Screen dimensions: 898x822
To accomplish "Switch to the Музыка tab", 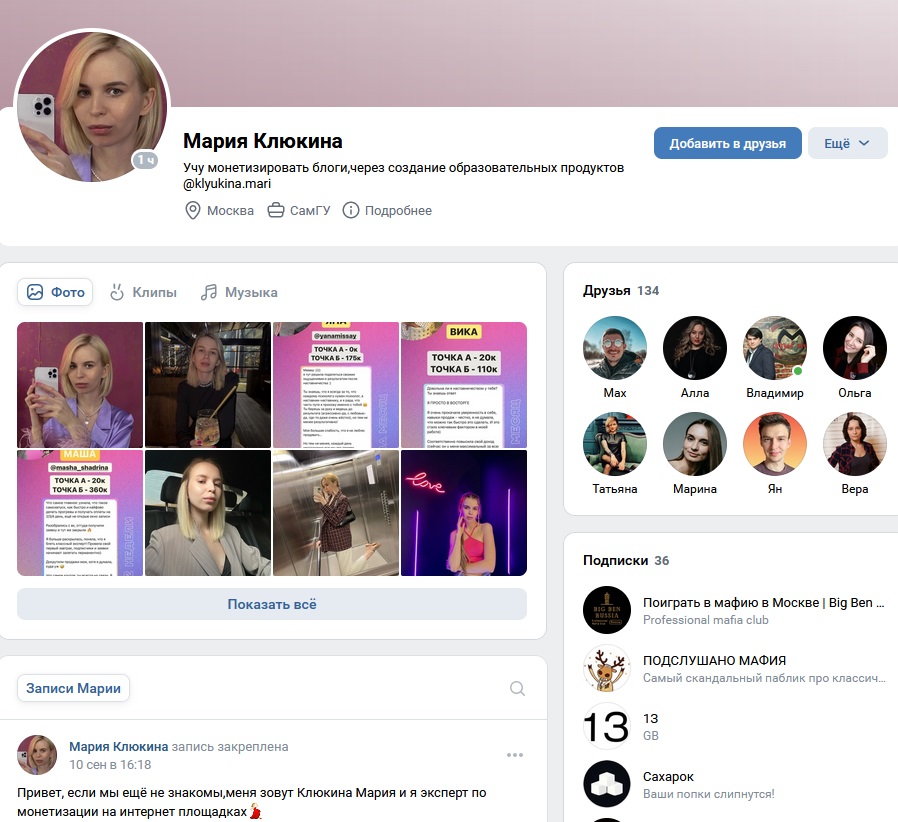I will tap(239, 292).
